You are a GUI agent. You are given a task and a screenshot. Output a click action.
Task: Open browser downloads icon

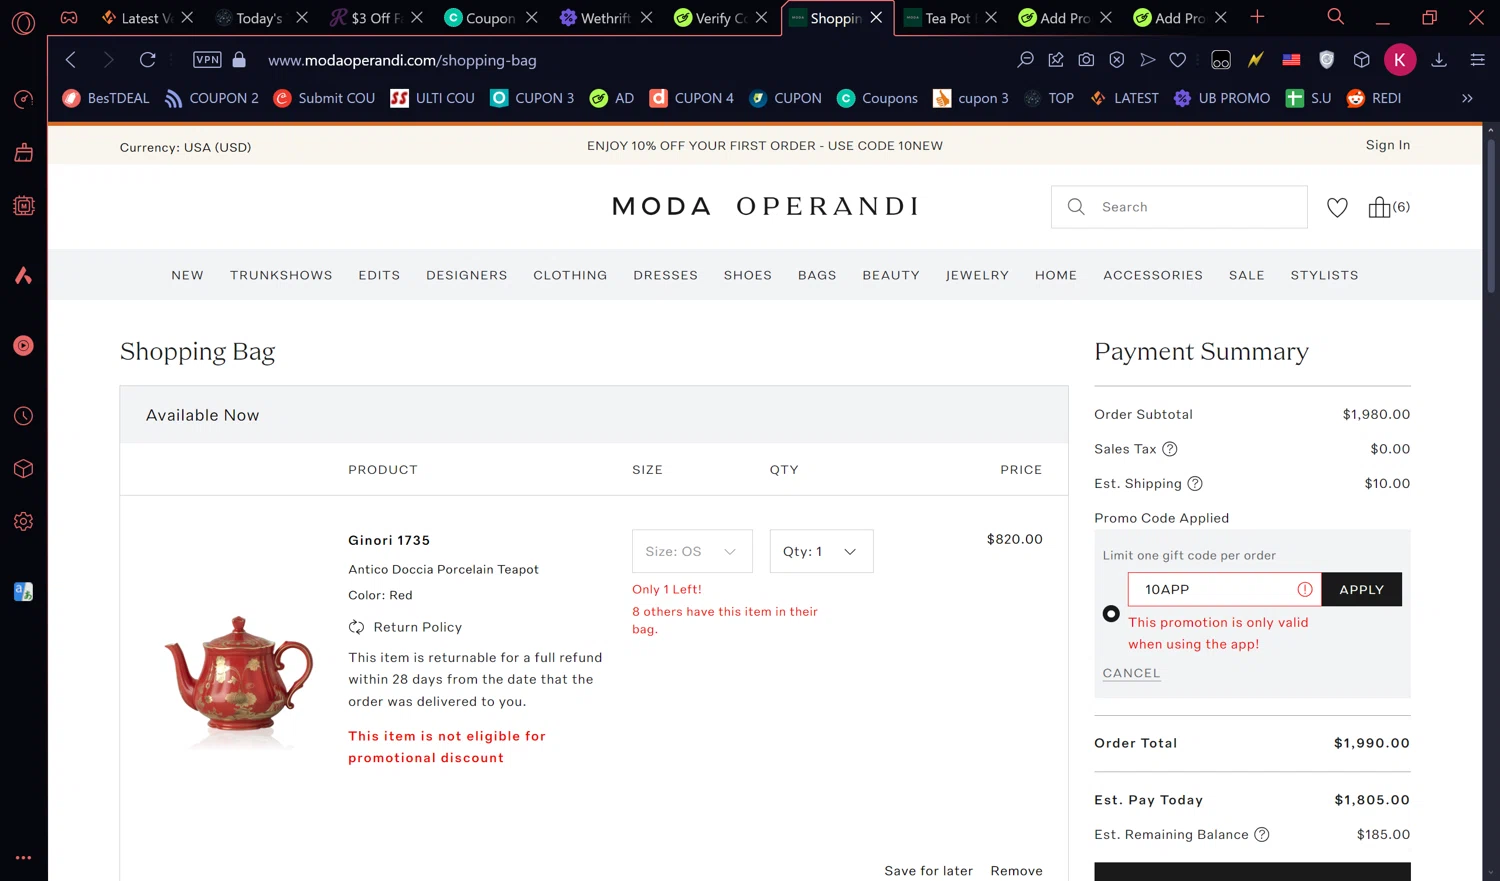coord(1439,60)
